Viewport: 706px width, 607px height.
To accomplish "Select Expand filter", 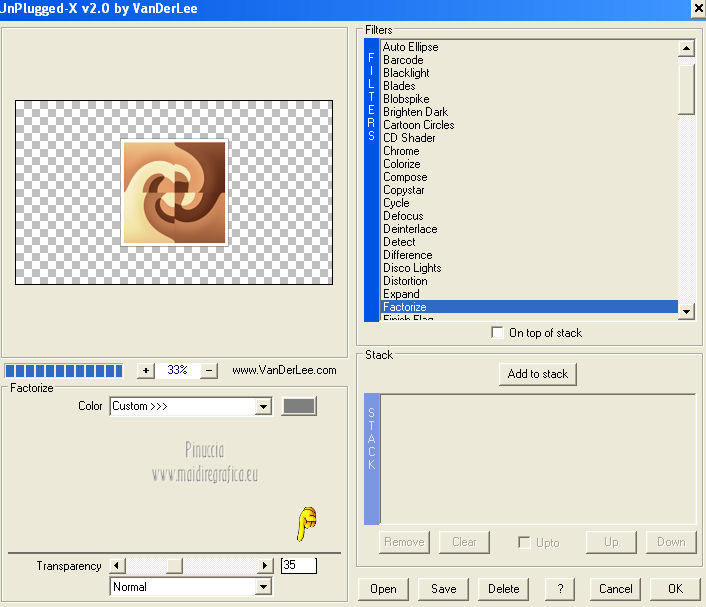I will point(529,294).
